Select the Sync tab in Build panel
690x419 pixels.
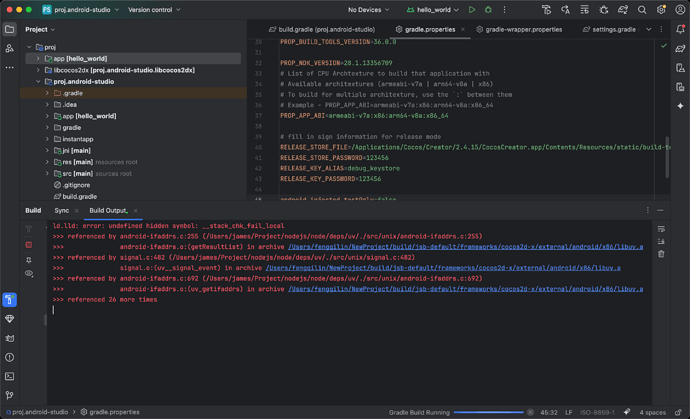pyautogui.click(x=62, y=211)
